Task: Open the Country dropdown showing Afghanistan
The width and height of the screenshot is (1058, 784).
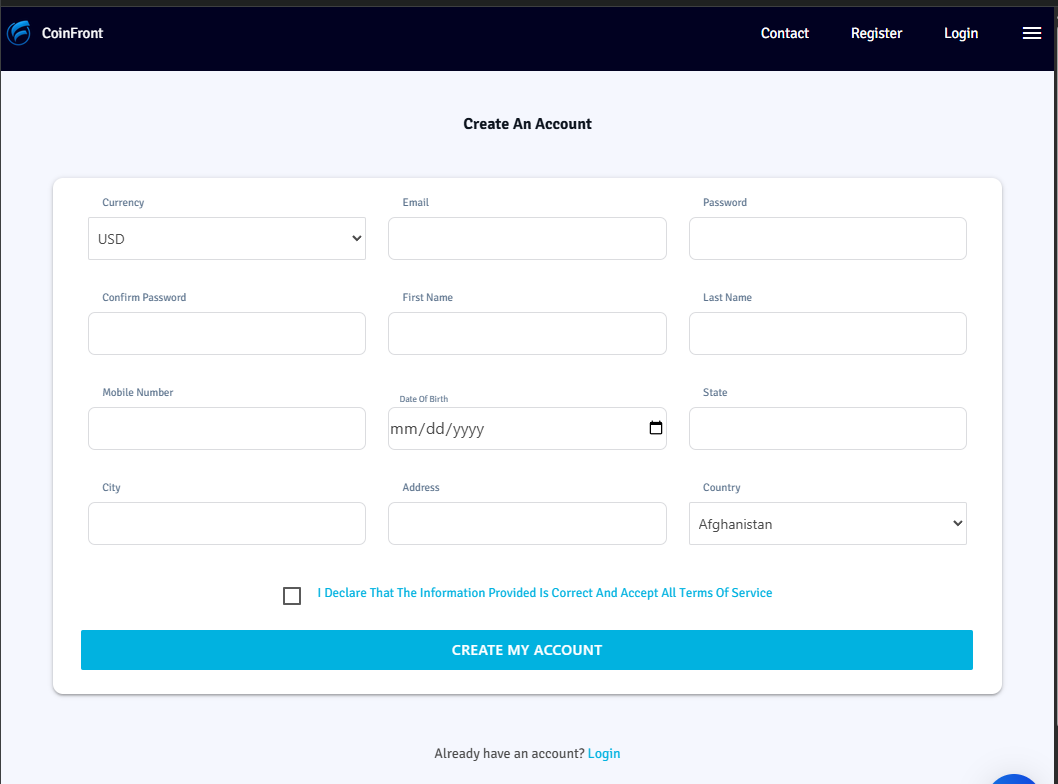Action: [827, 523]
